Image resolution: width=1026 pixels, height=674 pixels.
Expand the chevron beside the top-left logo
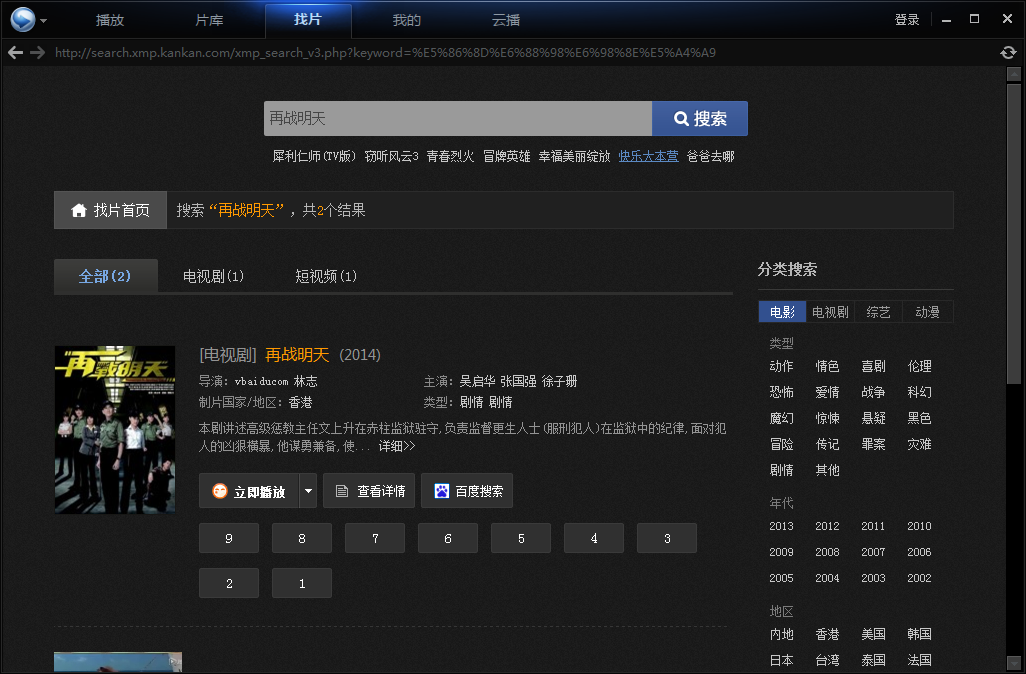pyautogui.click(x=43, y=19)
